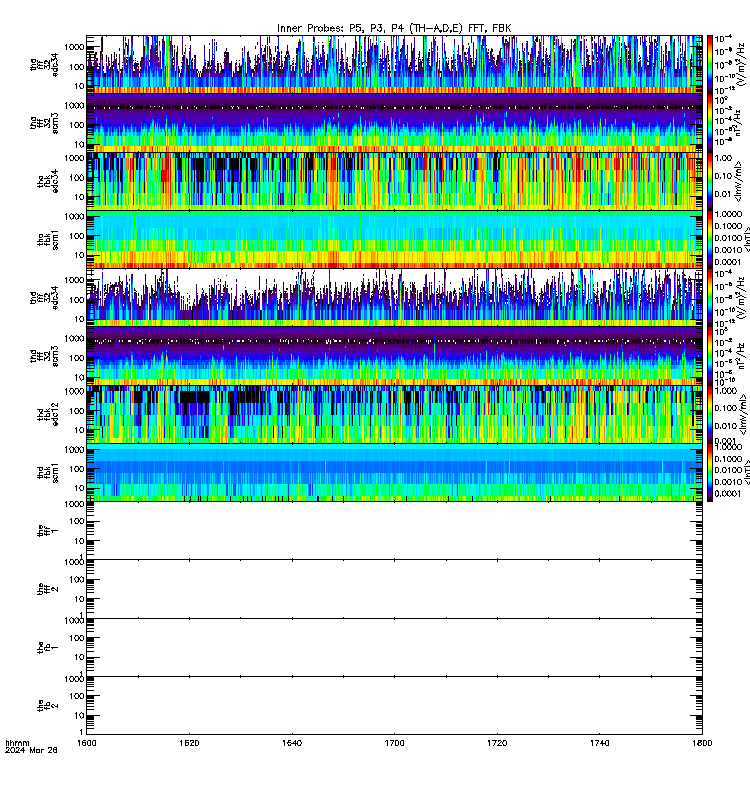Click the "thd fff 32 scm3" axis label

click(44, 356)
